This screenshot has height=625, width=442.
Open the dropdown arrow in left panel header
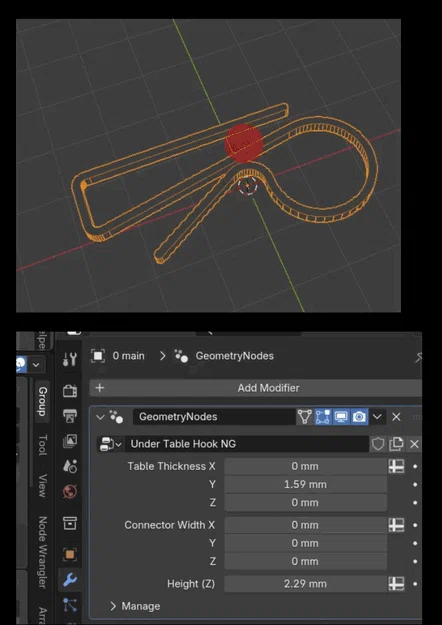36,364
